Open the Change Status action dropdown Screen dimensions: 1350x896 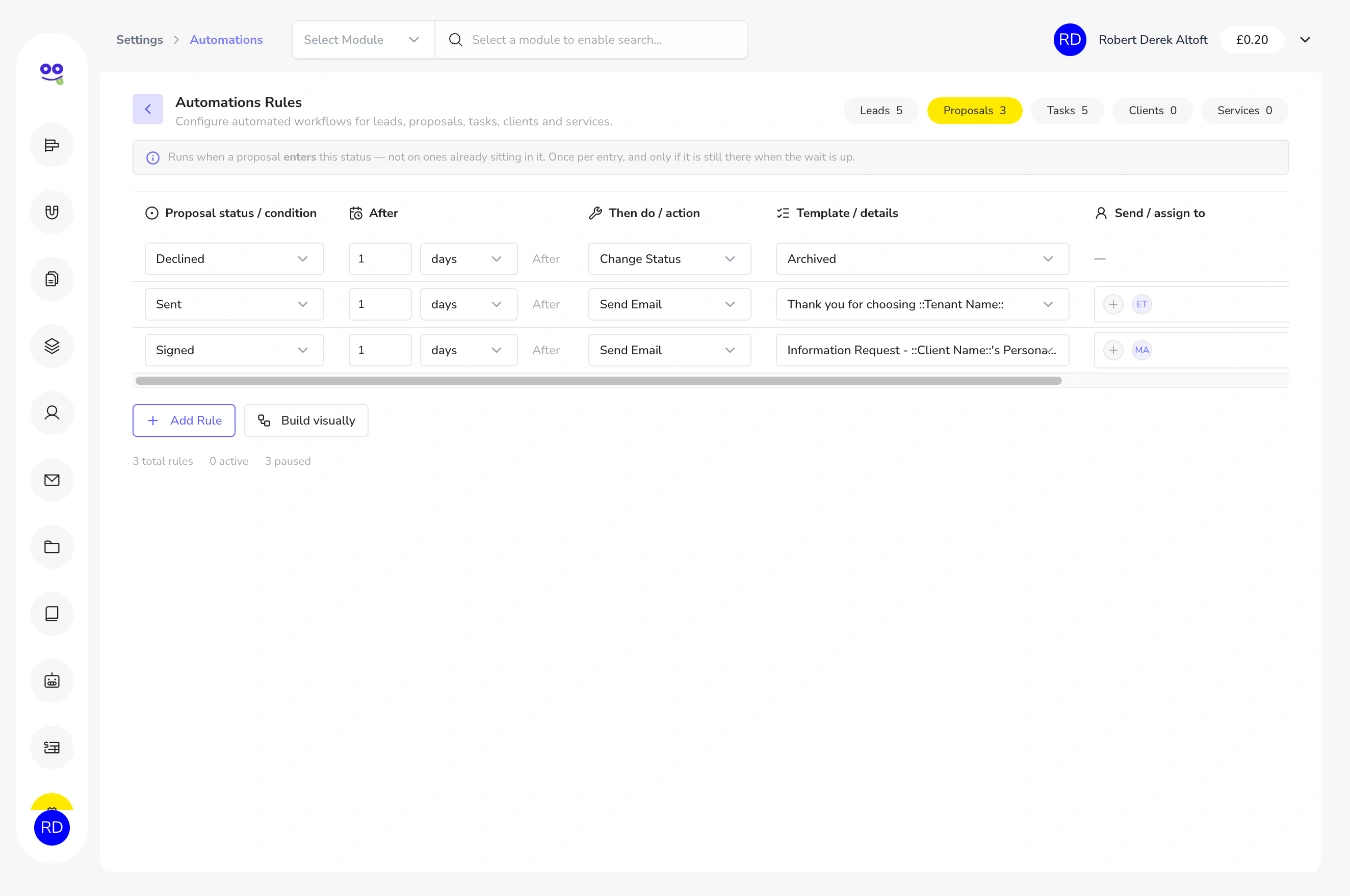point(669,259)
